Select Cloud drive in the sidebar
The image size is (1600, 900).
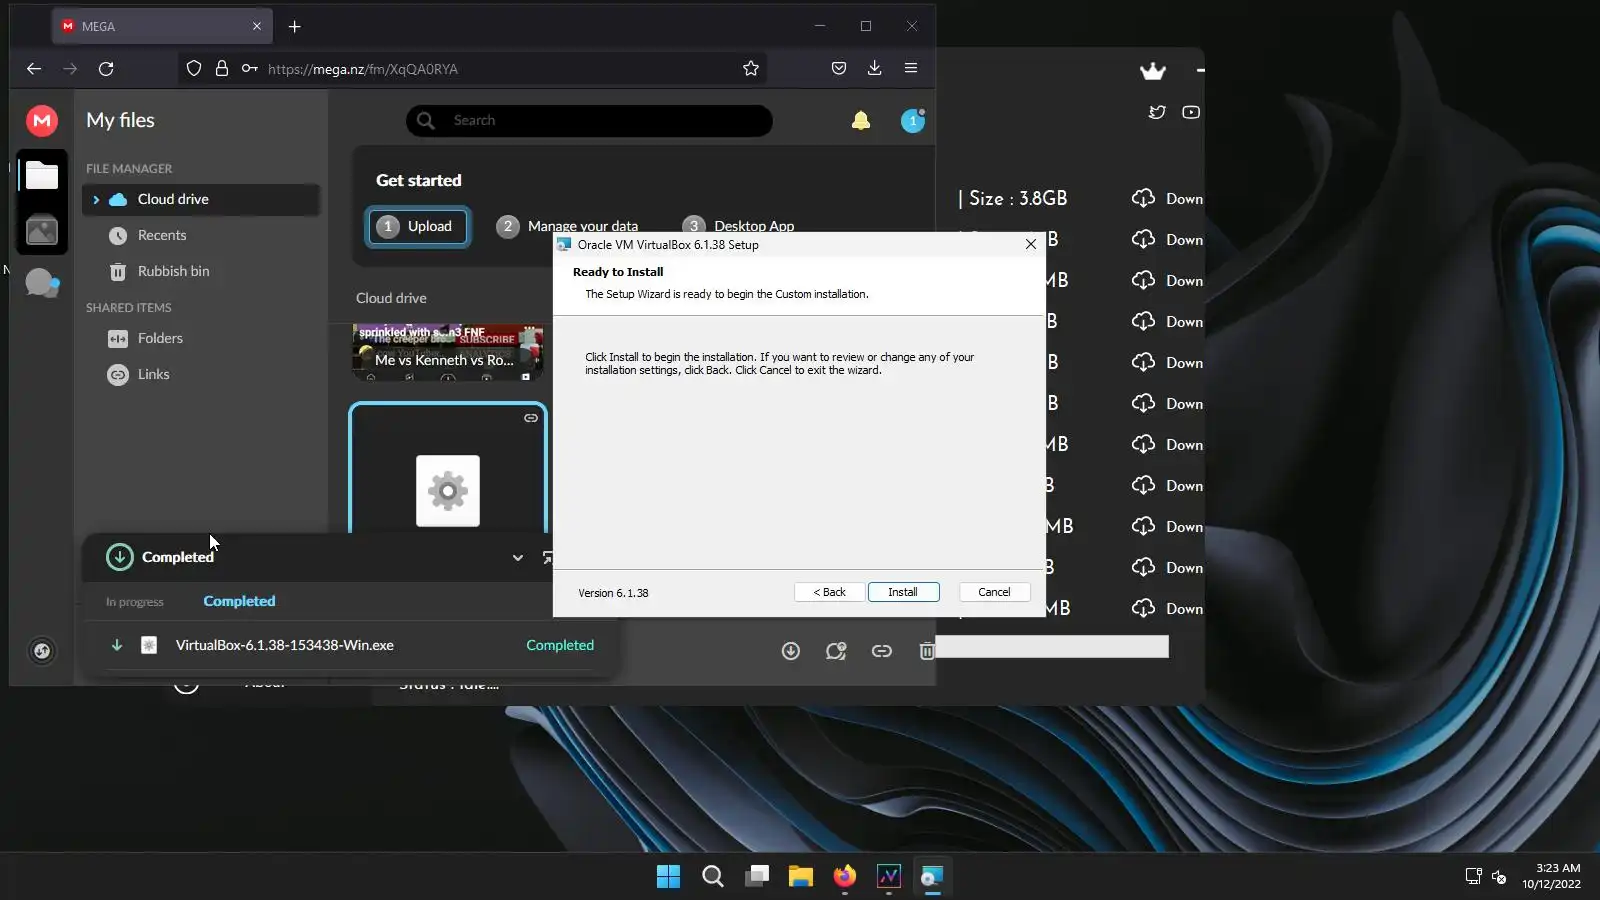pyautogui.click(x=201, y=200)
